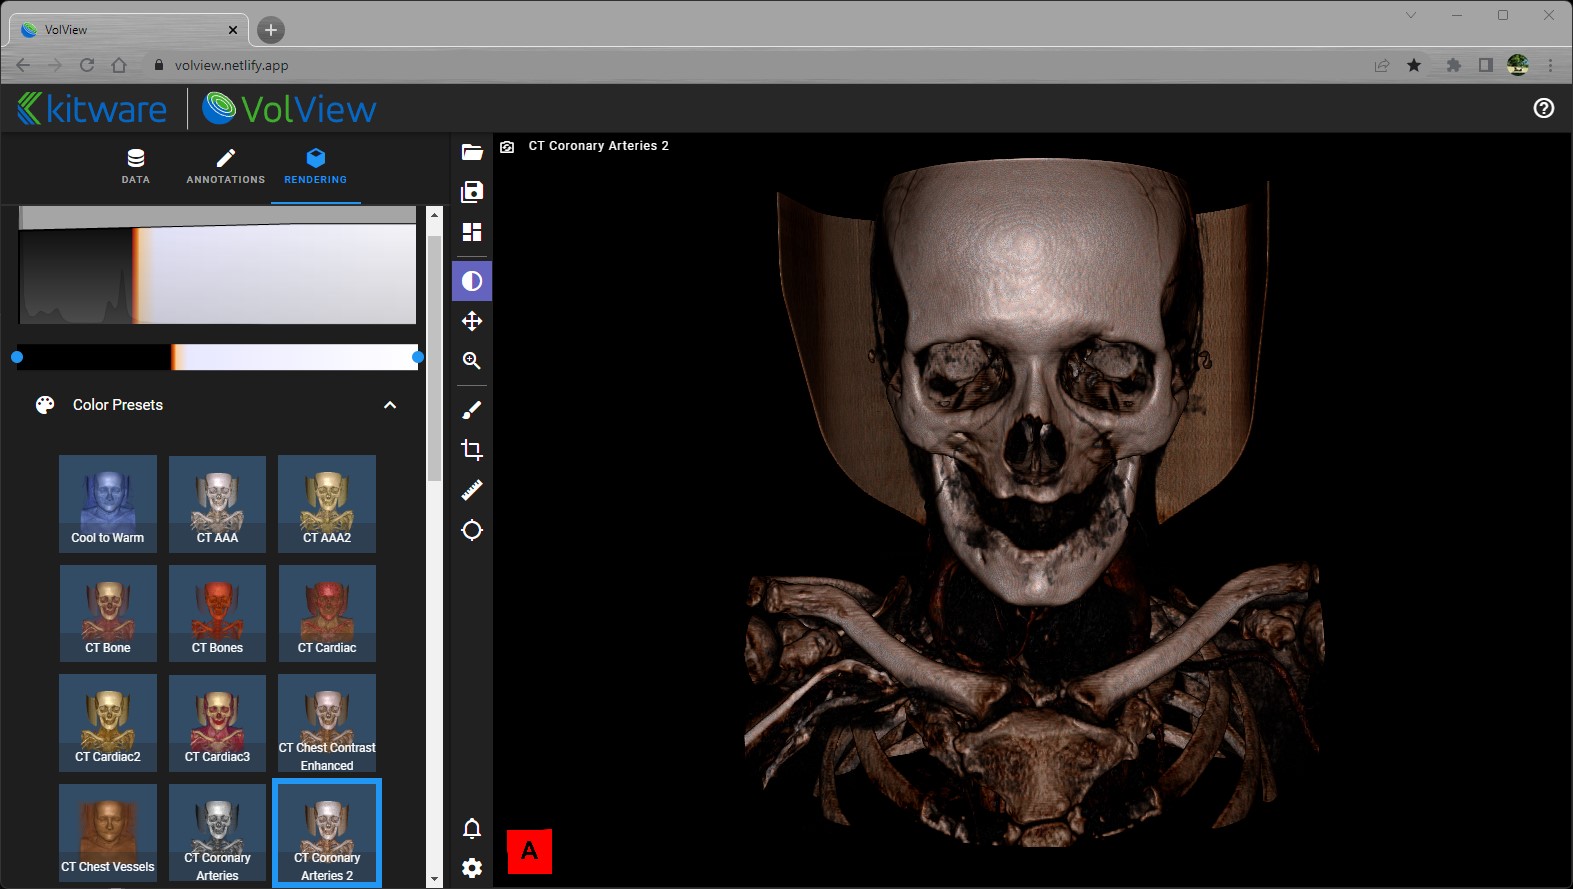The width and height of the screenshot is (1573, 889).
Task: Click the panel scrollbar down arrow
Action: click(434, 879)
